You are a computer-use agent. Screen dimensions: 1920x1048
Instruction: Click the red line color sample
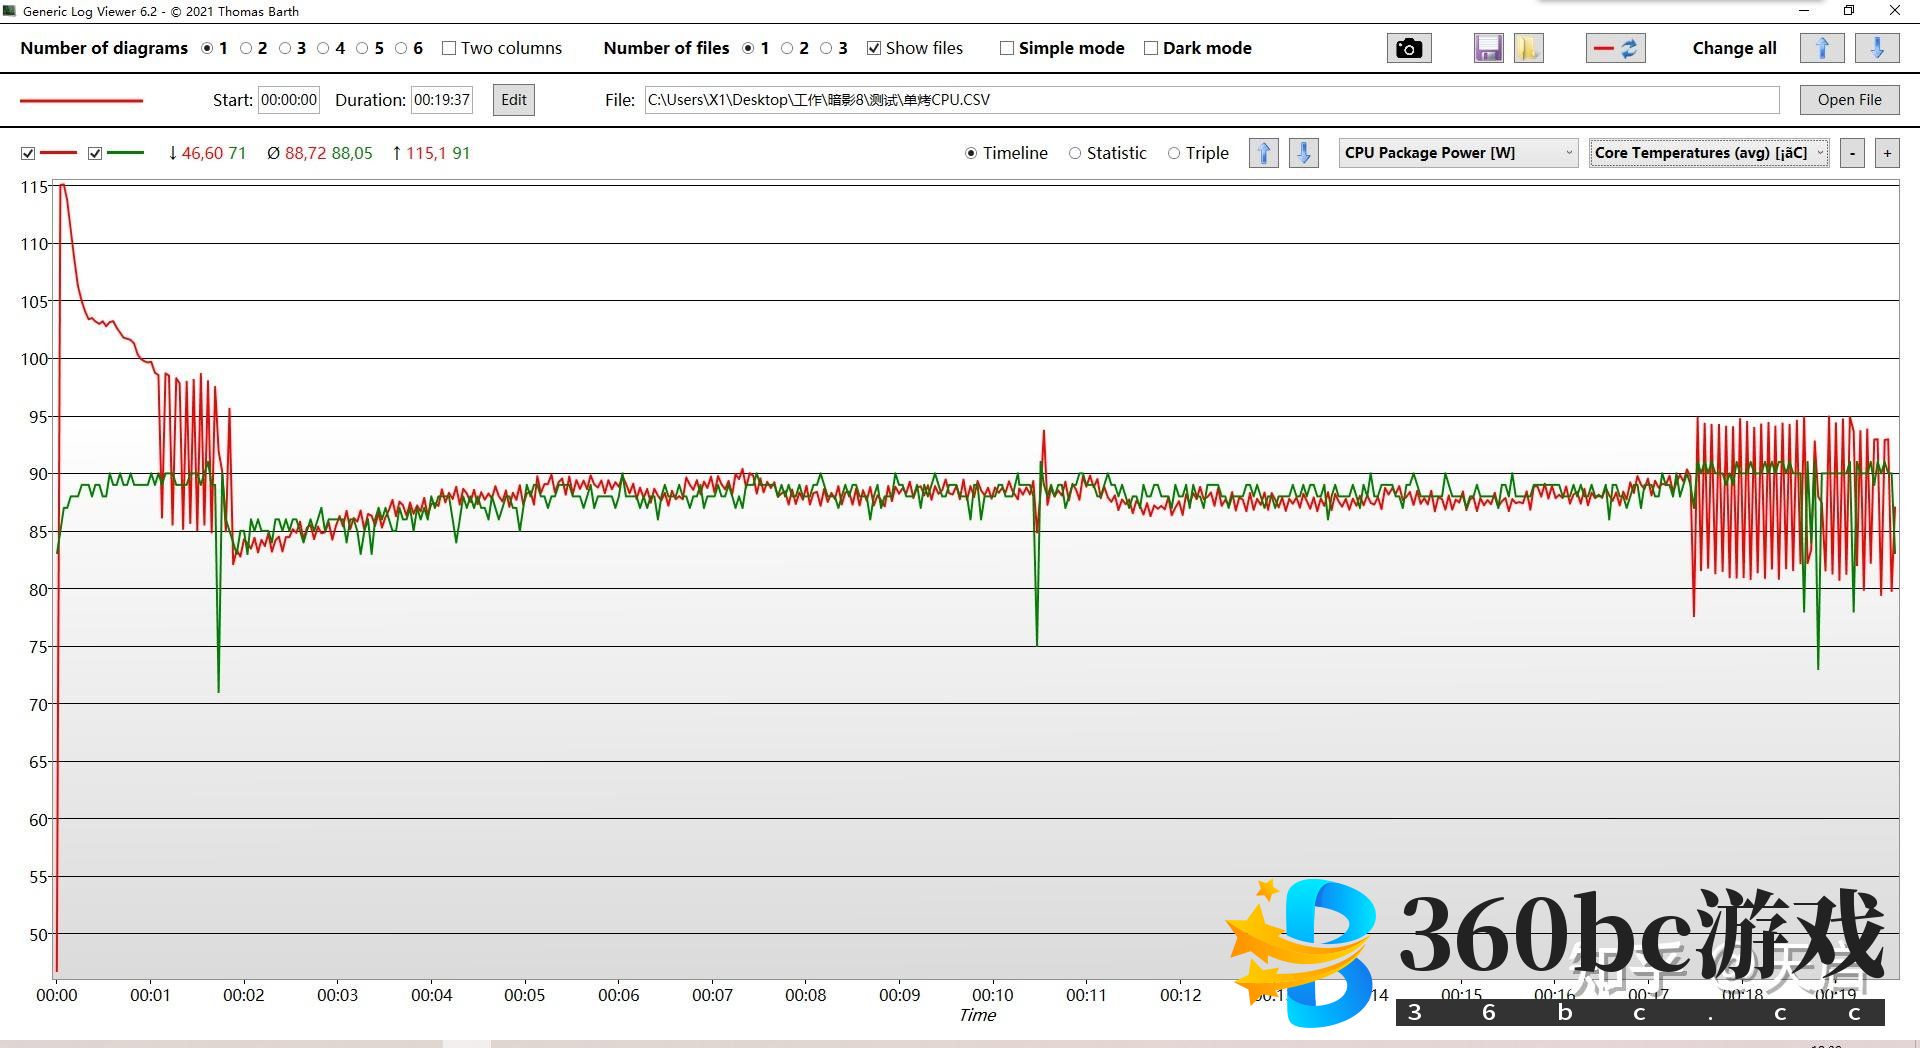click(82, 100)
